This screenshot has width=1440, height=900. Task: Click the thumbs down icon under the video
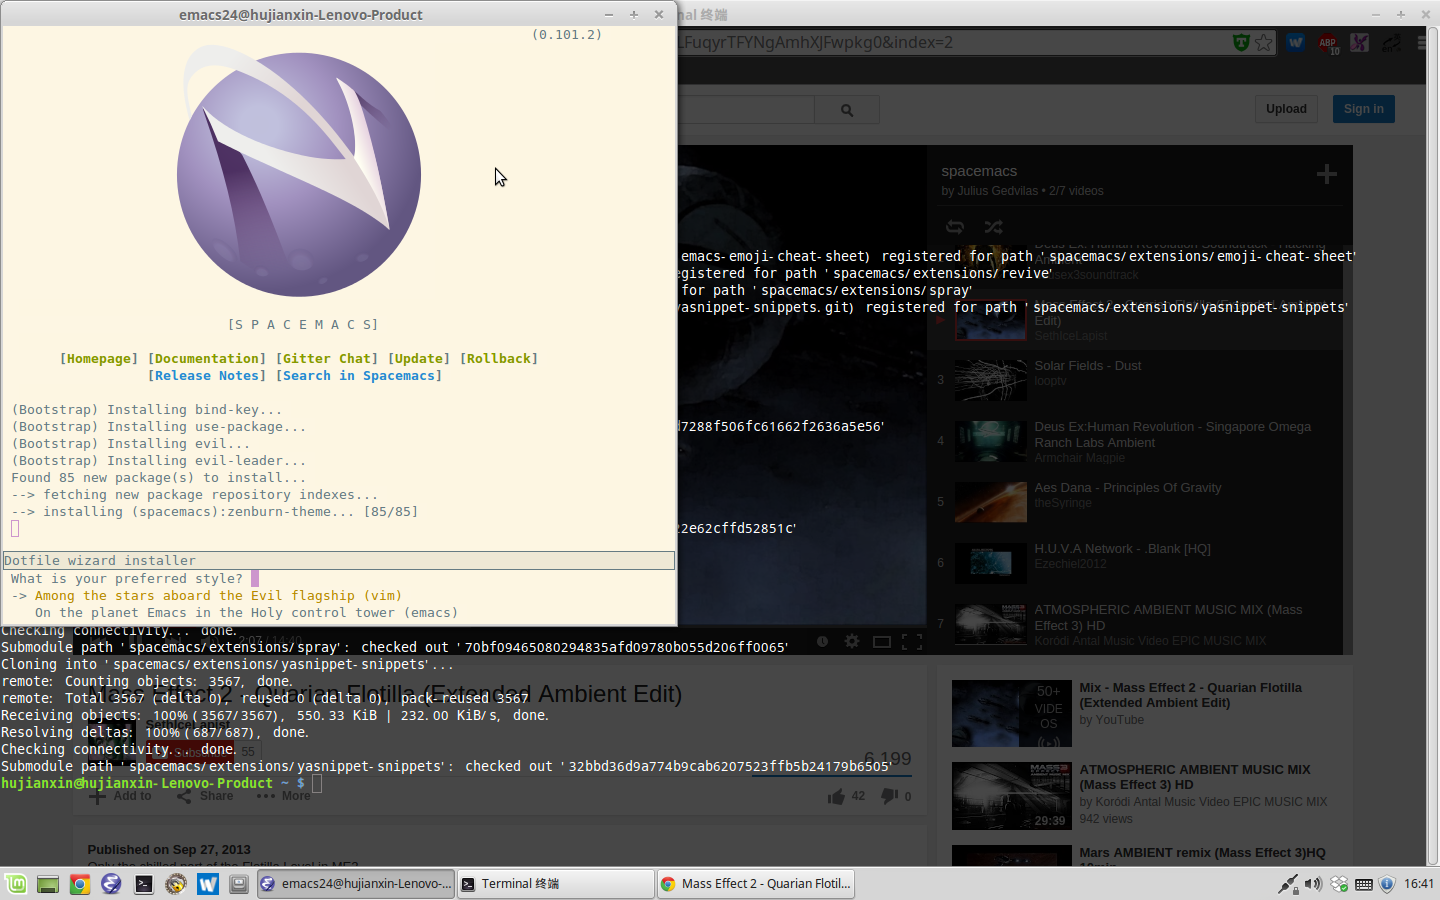(x=889, y=795)
